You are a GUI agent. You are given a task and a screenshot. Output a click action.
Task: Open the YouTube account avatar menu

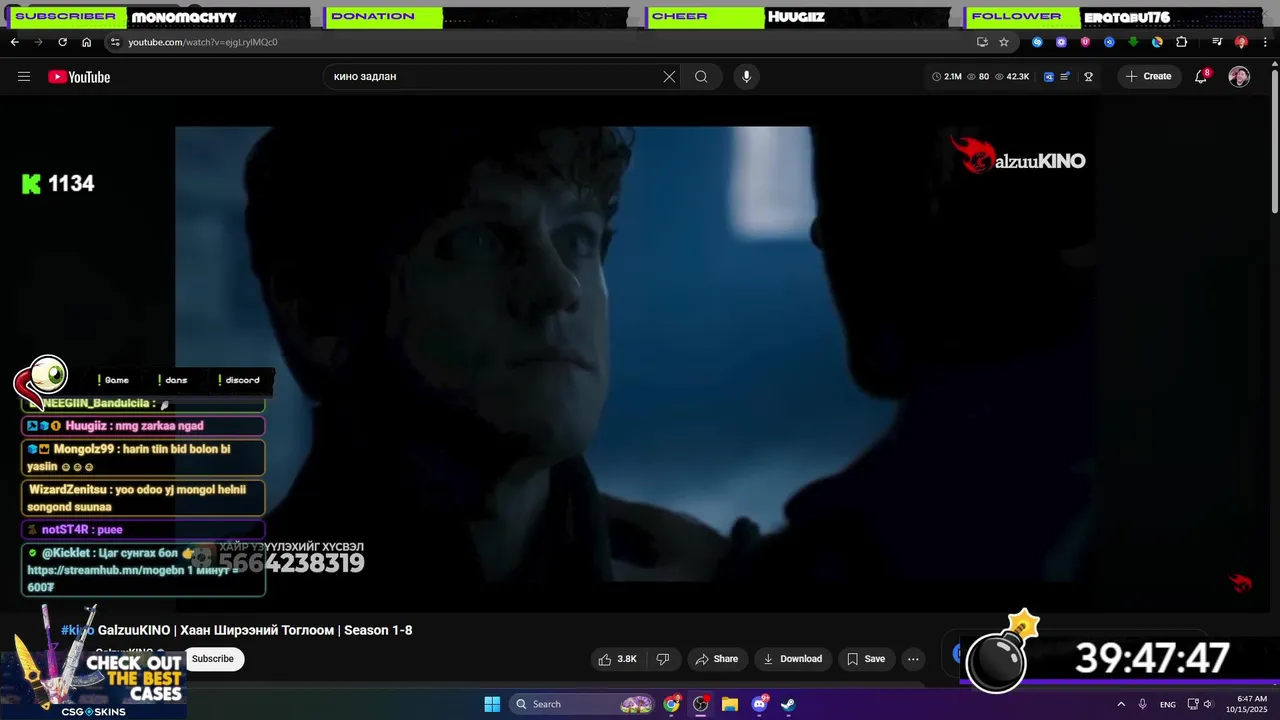coord(1239,77)
